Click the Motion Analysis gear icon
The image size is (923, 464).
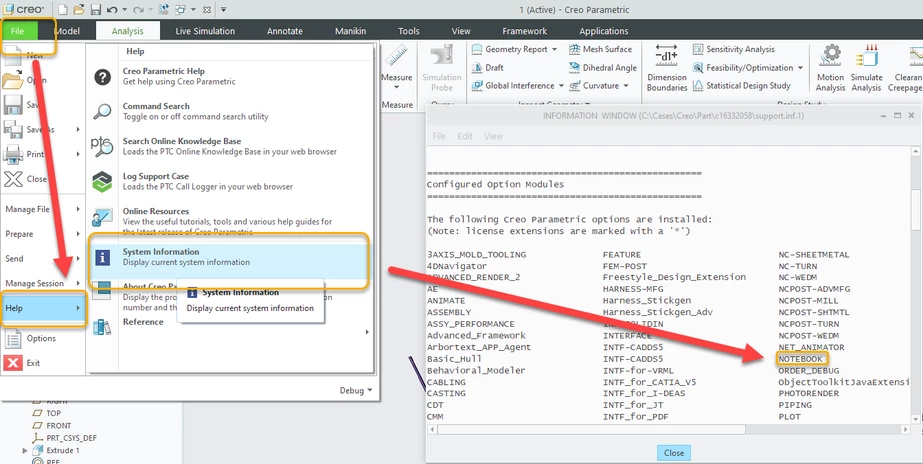pyautogui.click(x=831, y=57)
